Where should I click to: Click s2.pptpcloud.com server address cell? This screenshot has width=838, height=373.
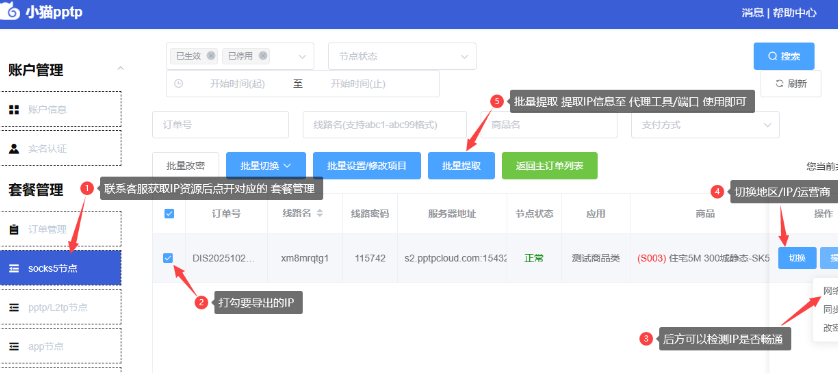coord(456,258)
